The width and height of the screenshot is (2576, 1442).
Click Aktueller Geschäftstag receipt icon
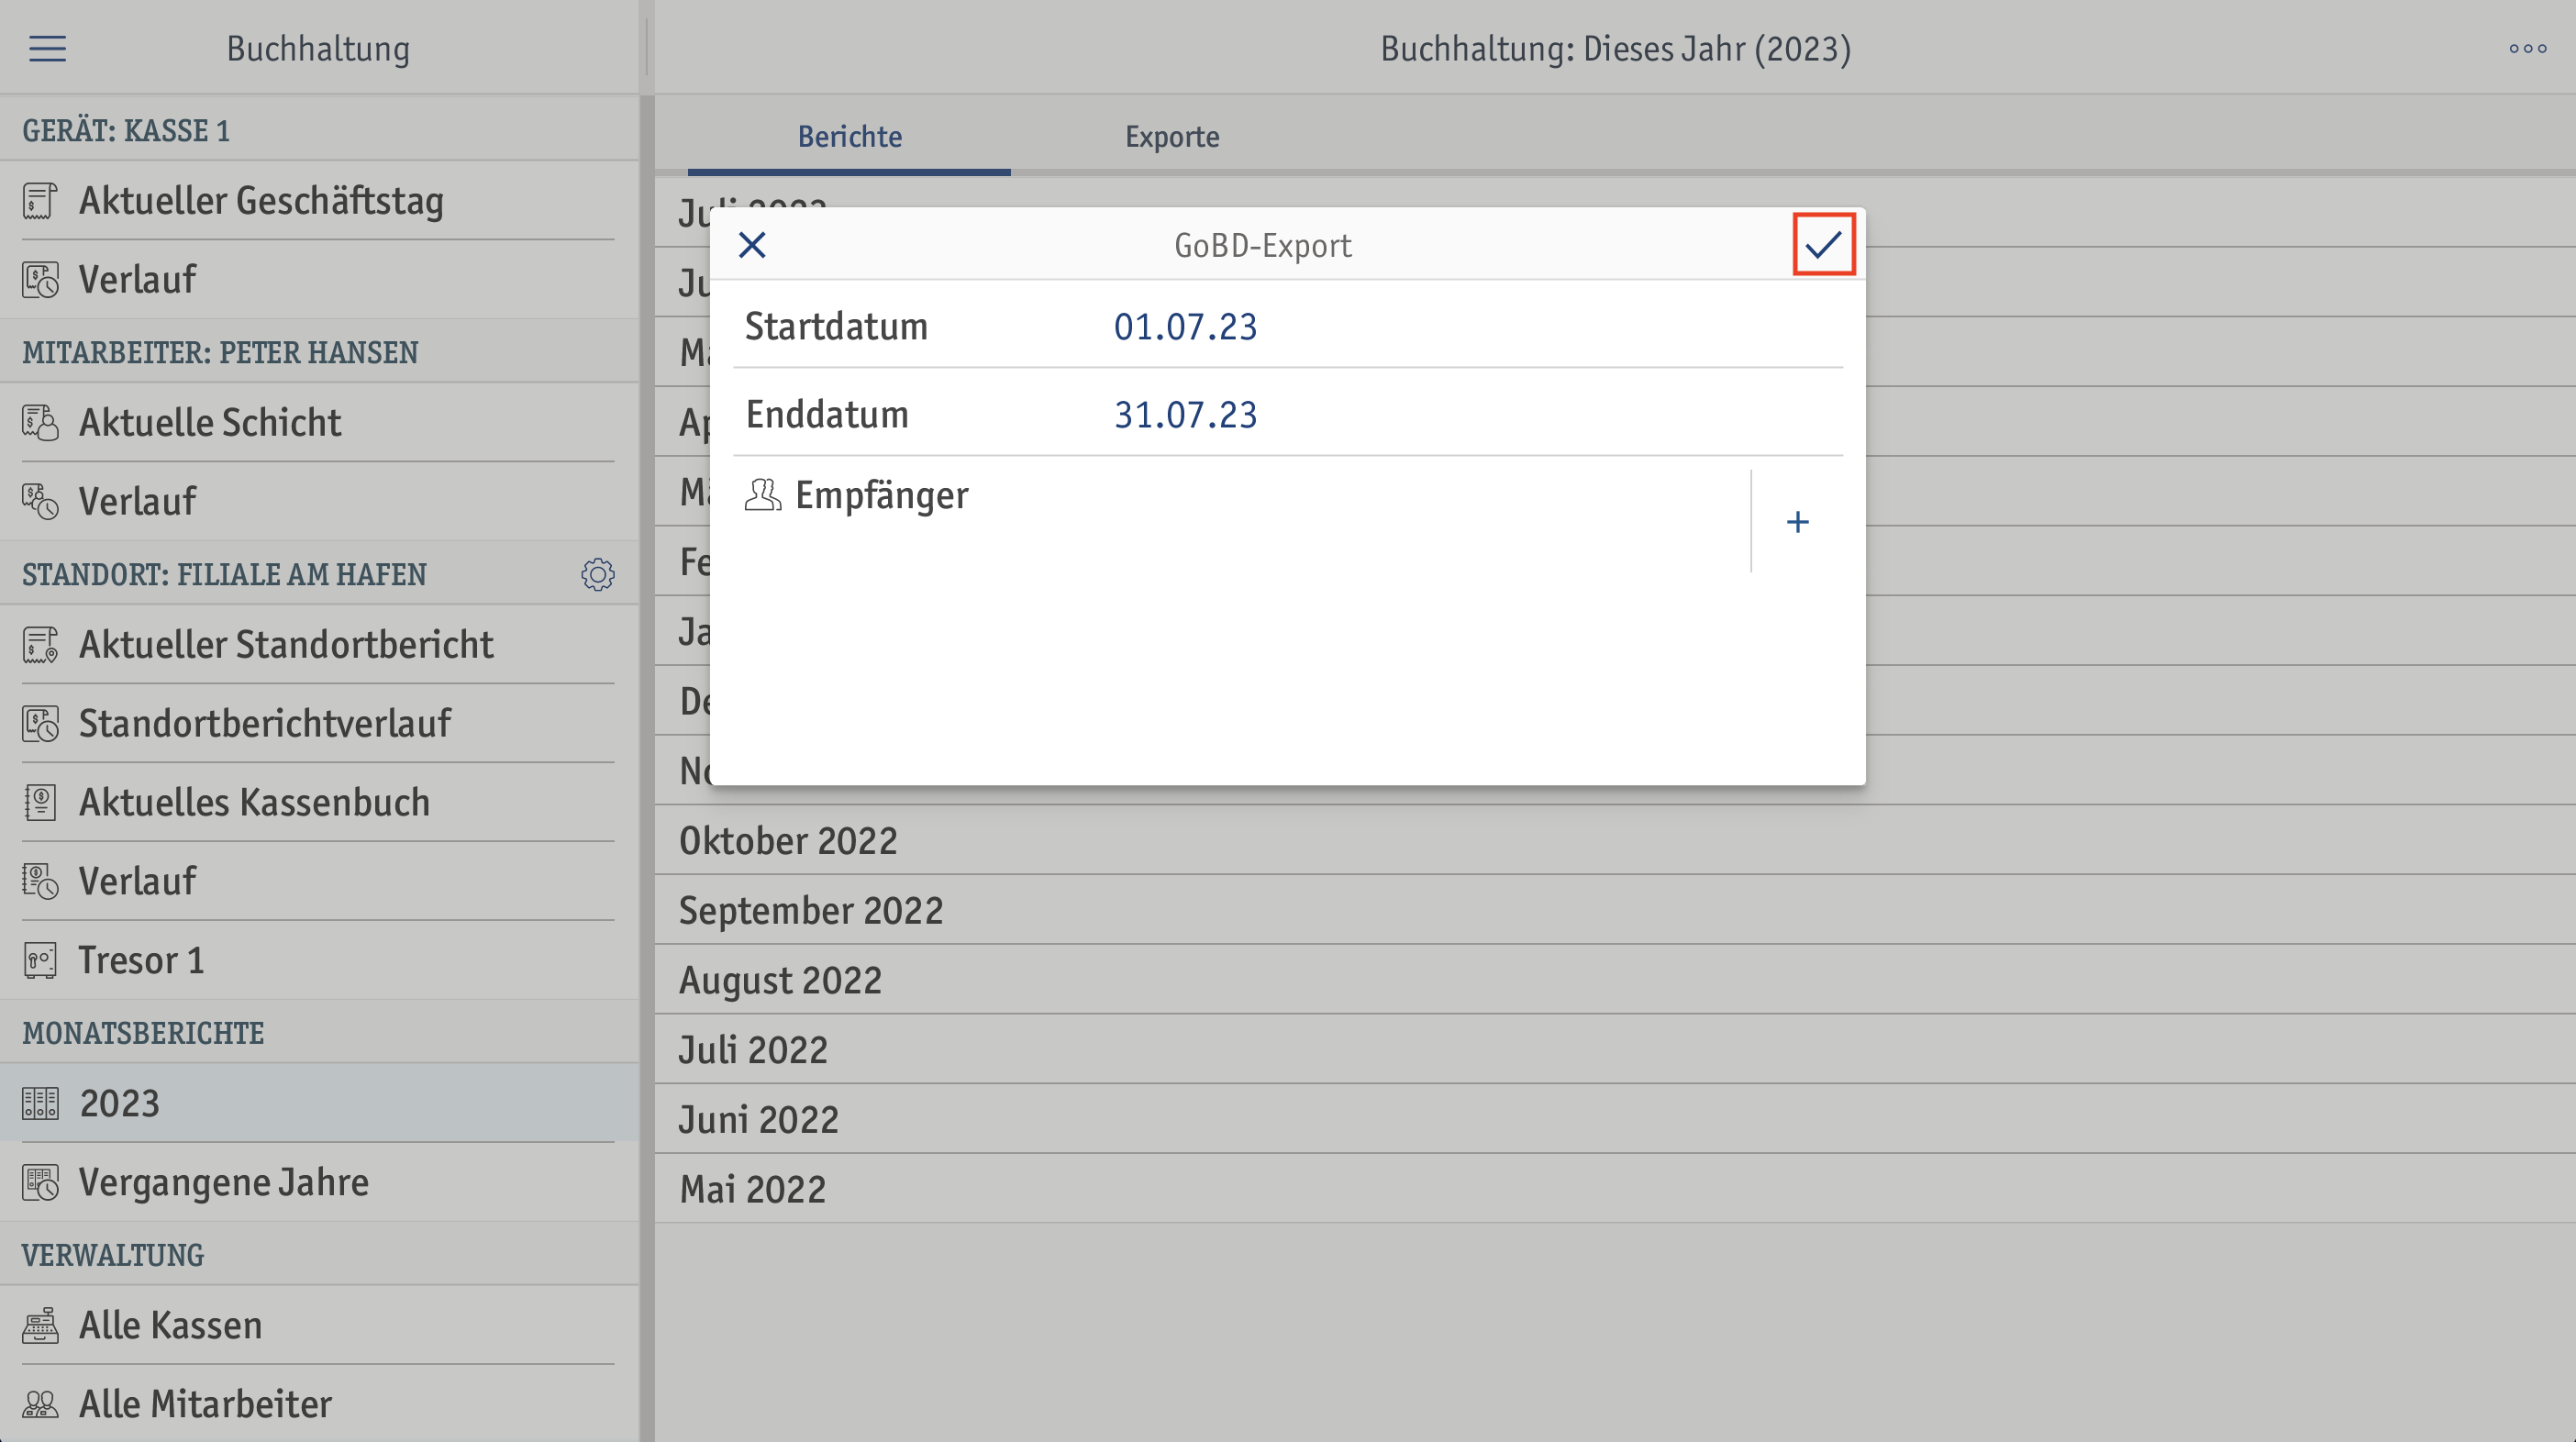(x=40, y=201)
